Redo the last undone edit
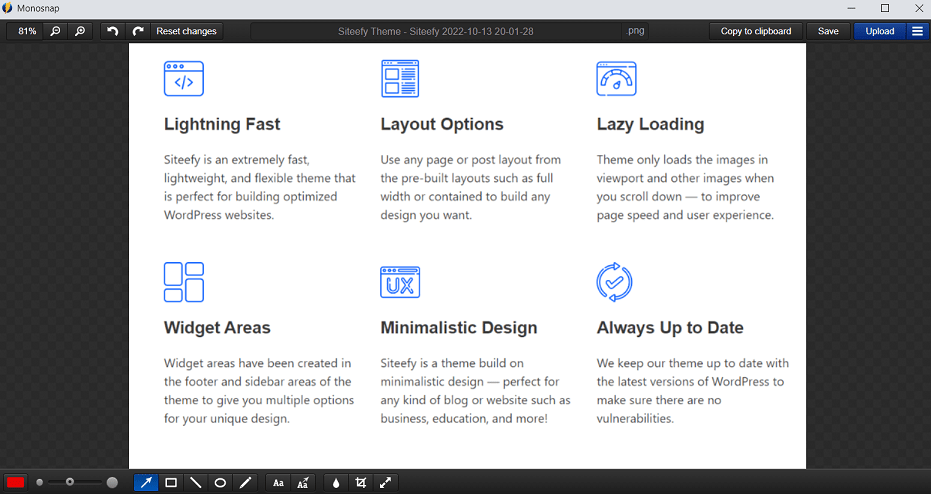This screenshot has height=494, width=931. [138, 31]
